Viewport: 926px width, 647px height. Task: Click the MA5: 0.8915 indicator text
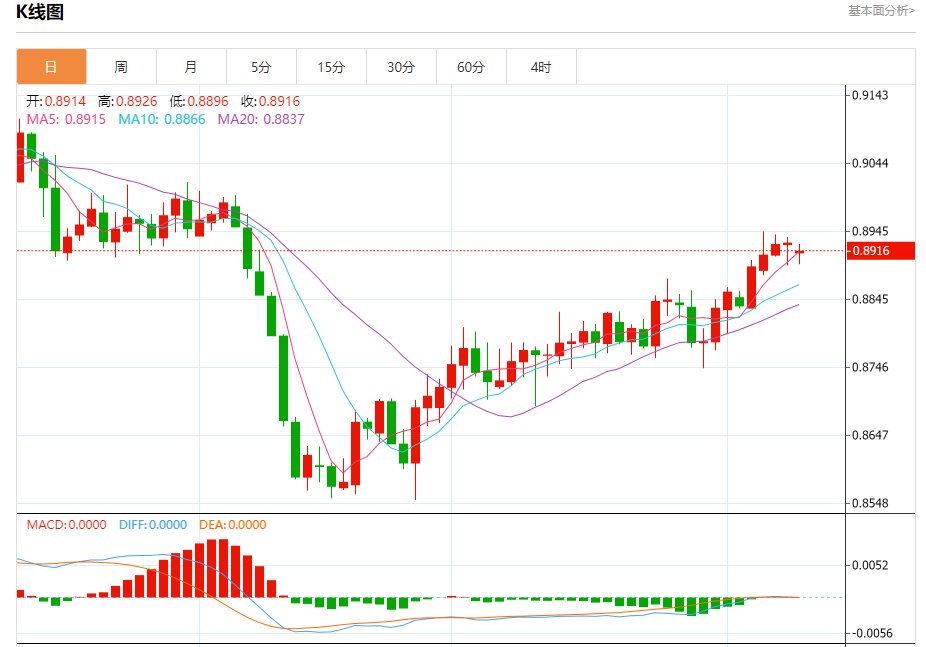click(66, 119)
